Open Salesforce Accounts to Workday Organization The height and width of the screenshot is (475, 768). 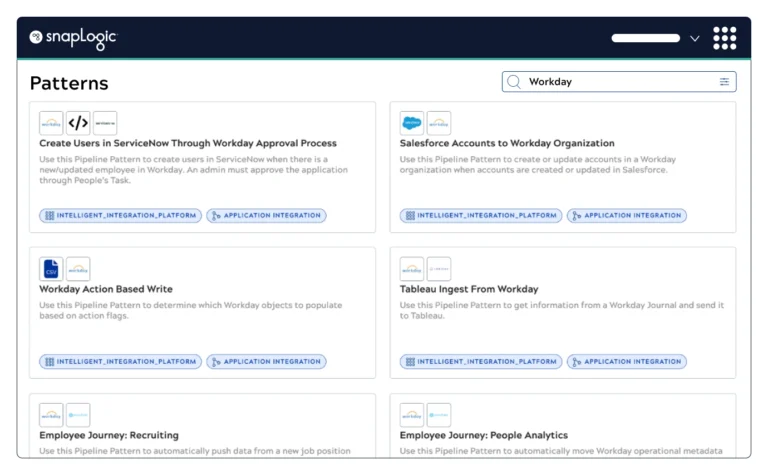[507, 143]
